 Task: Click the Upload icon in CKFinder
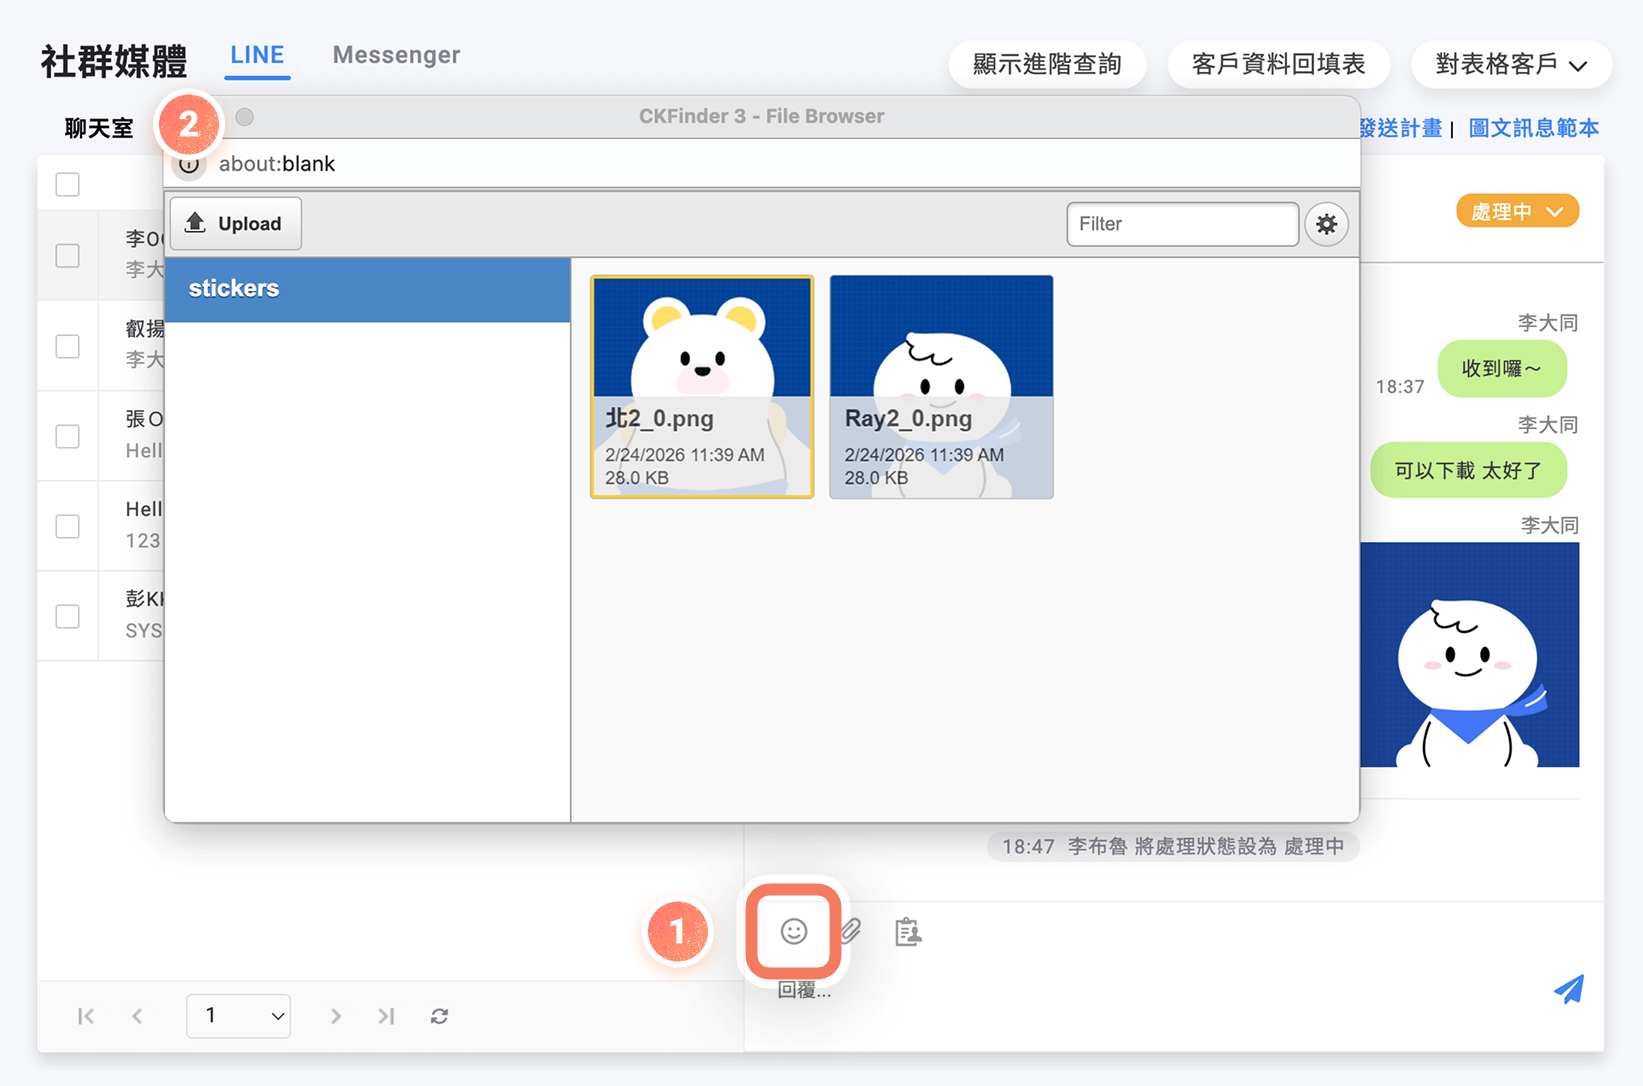coord(235,223)
